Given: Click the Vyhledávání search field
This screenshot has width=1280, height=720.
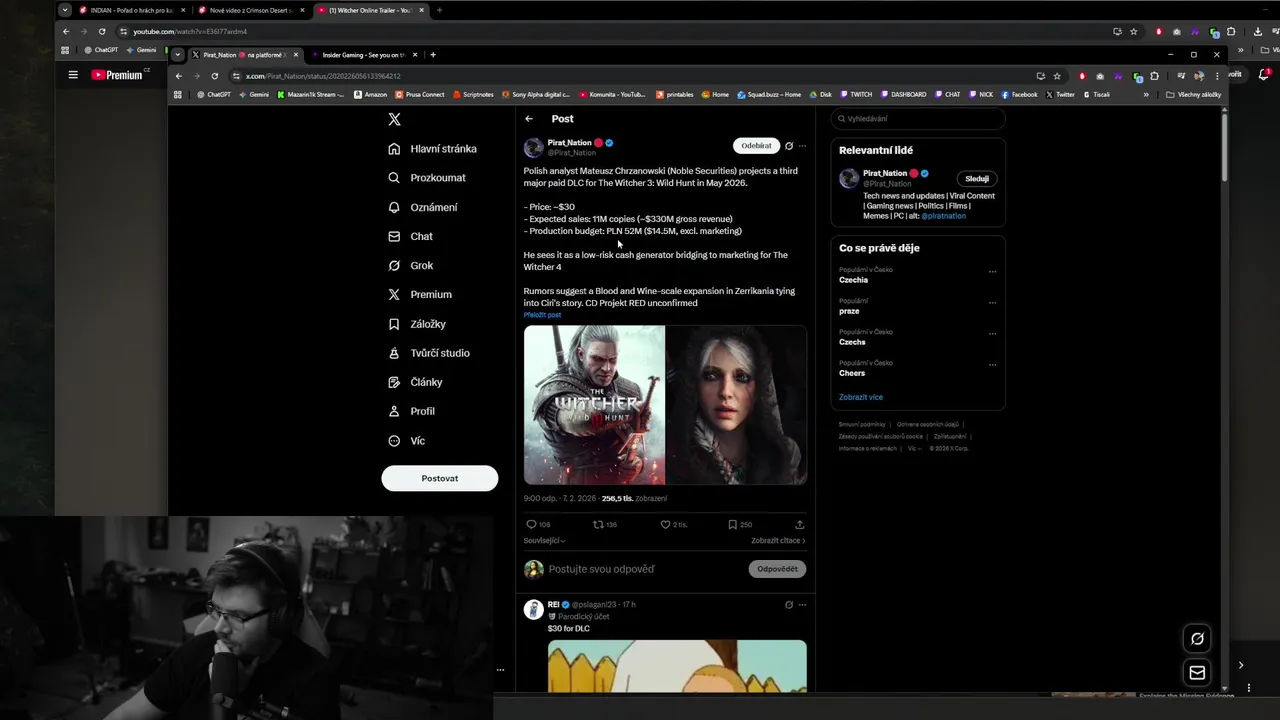Looking at the screenshot, I should (x=917, y=119).
